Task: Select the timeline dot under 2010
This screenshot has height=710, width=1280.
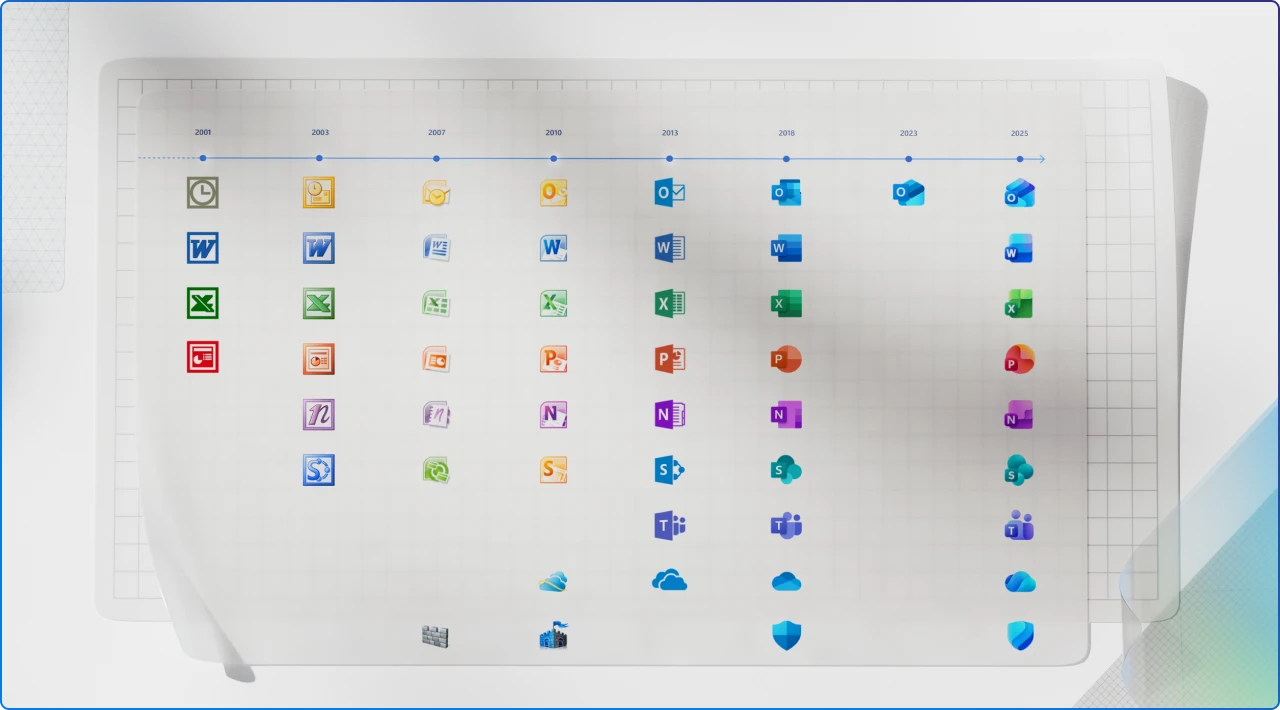Action: [553, 158]
